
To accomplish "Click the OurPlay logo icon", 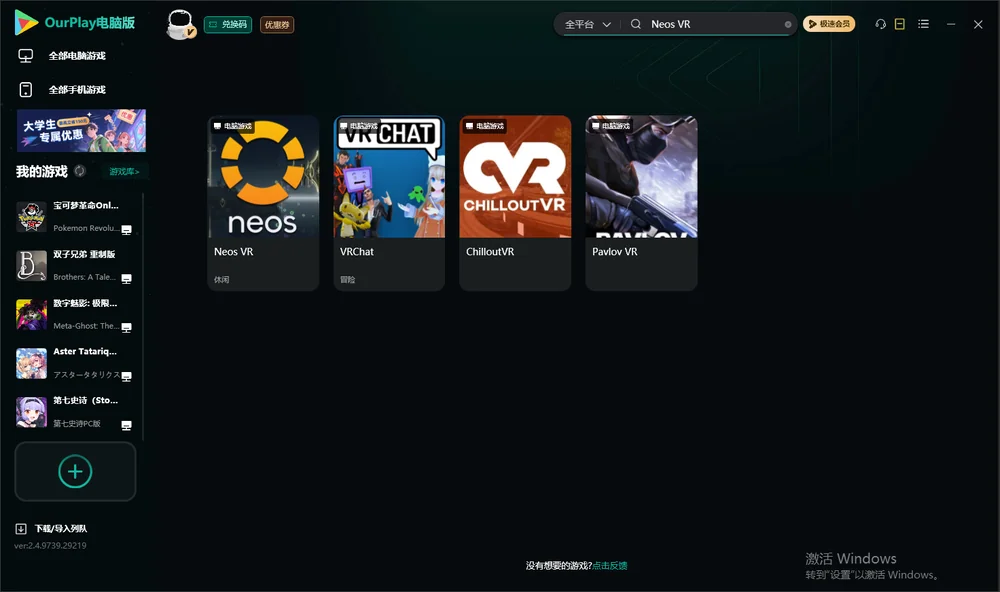I will (26, 23).
